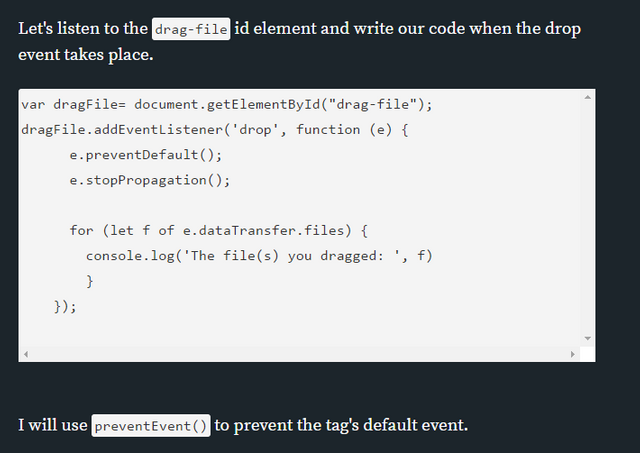640x453 pixels.
Task: Click the 'drop' string in the code
Action: point(260,129)
